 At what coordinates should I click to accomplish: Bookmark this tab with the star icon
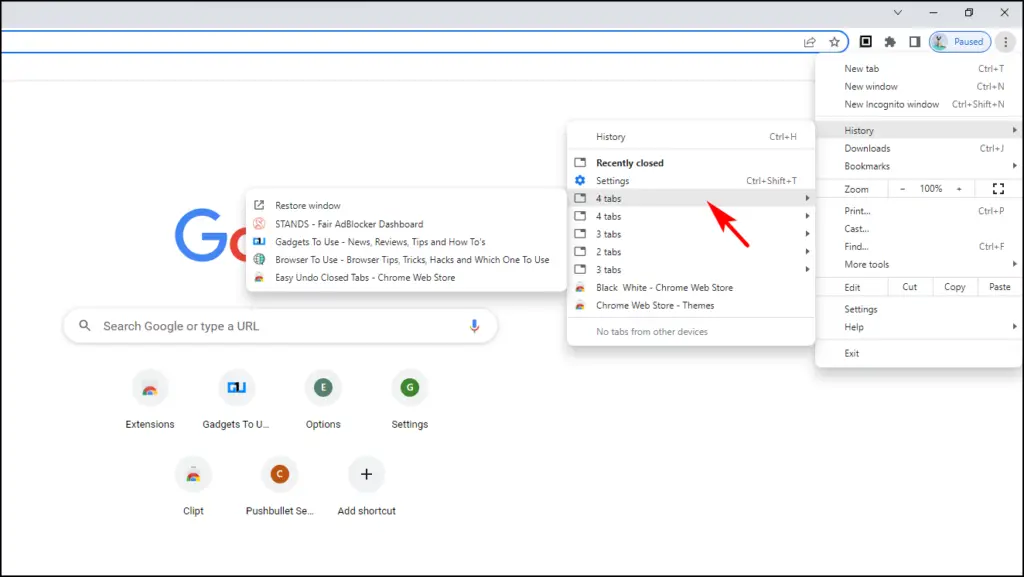834,42
